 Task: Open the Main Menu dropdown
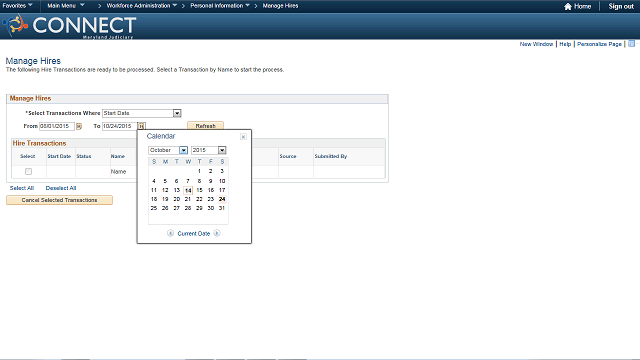[x=66, y=6]
